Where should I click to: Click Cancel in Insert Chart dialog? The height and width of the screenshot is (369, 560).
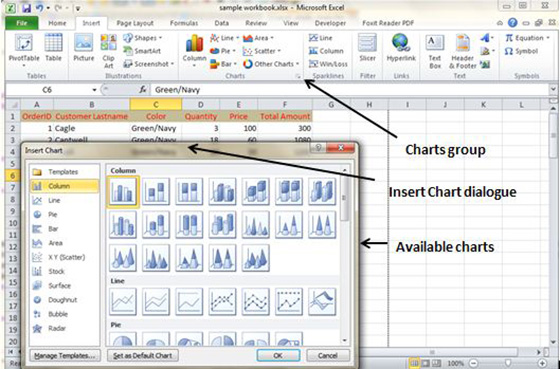coord(328,355)
